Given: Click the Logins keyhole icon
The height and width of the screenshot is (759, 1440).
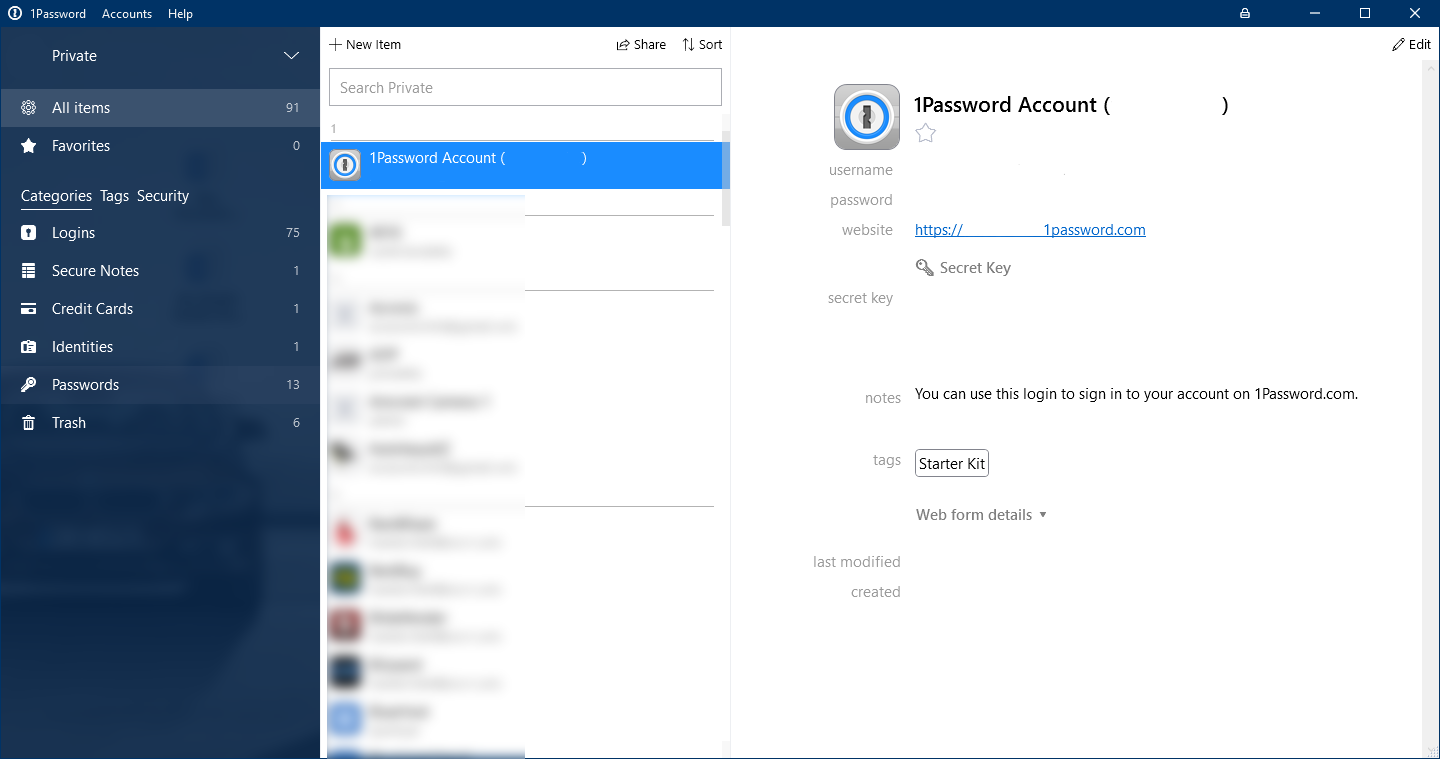Looking at the screenshot, I should coord(29,233).
